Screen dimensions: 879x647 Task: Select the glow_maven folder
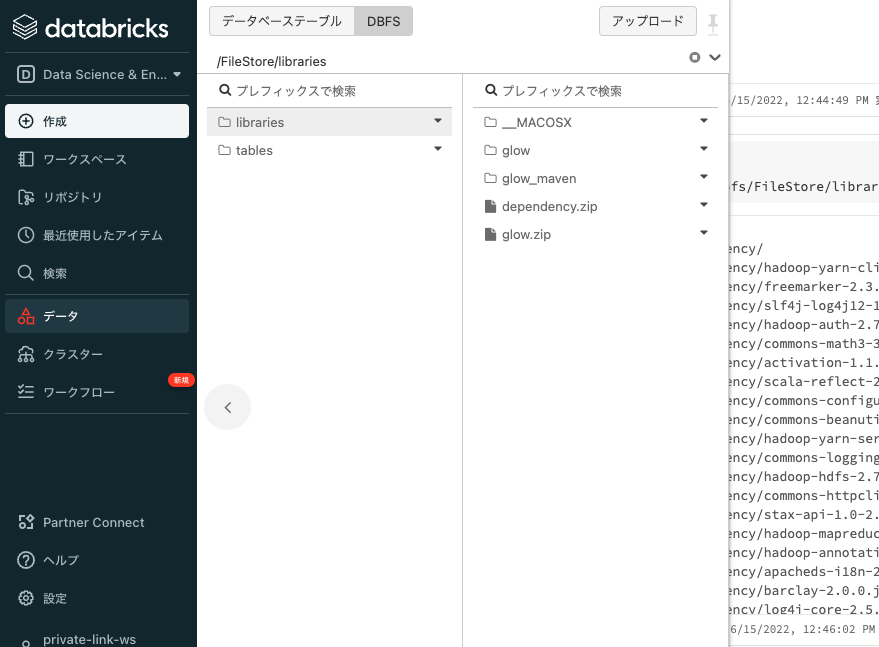click(x=595, y=178)
